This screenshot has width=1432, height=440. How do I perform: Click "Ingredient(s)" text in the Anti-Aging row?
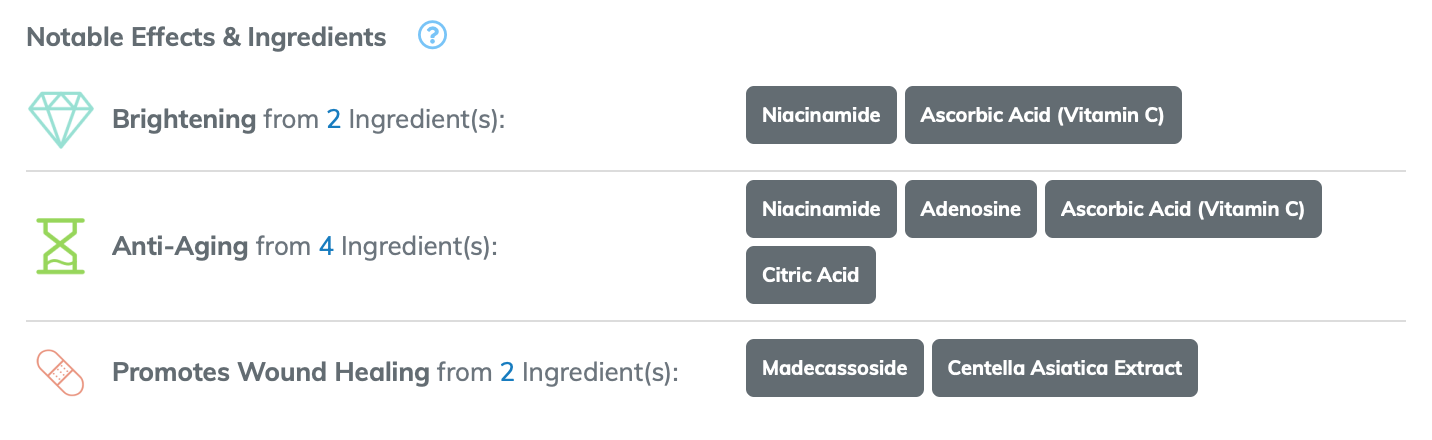coord(418,246)
